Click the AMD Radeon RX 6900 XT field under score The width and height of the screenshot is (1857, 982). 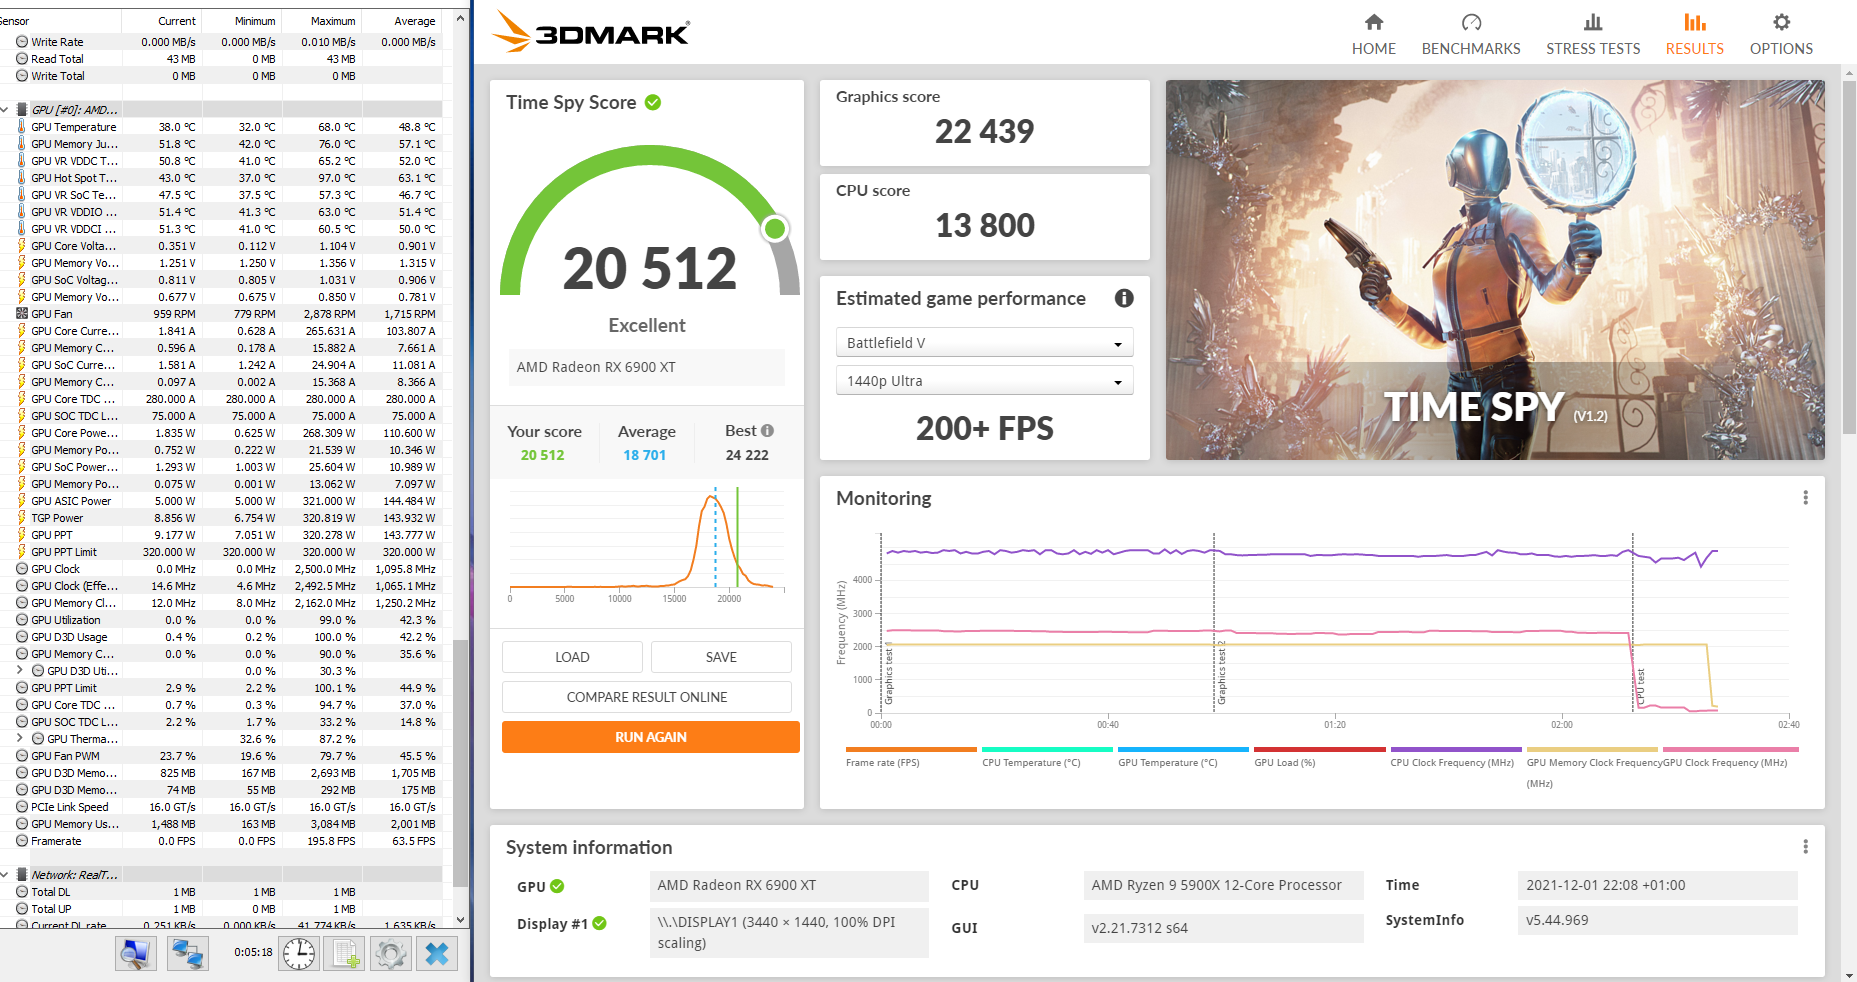[x=647, y=367]
